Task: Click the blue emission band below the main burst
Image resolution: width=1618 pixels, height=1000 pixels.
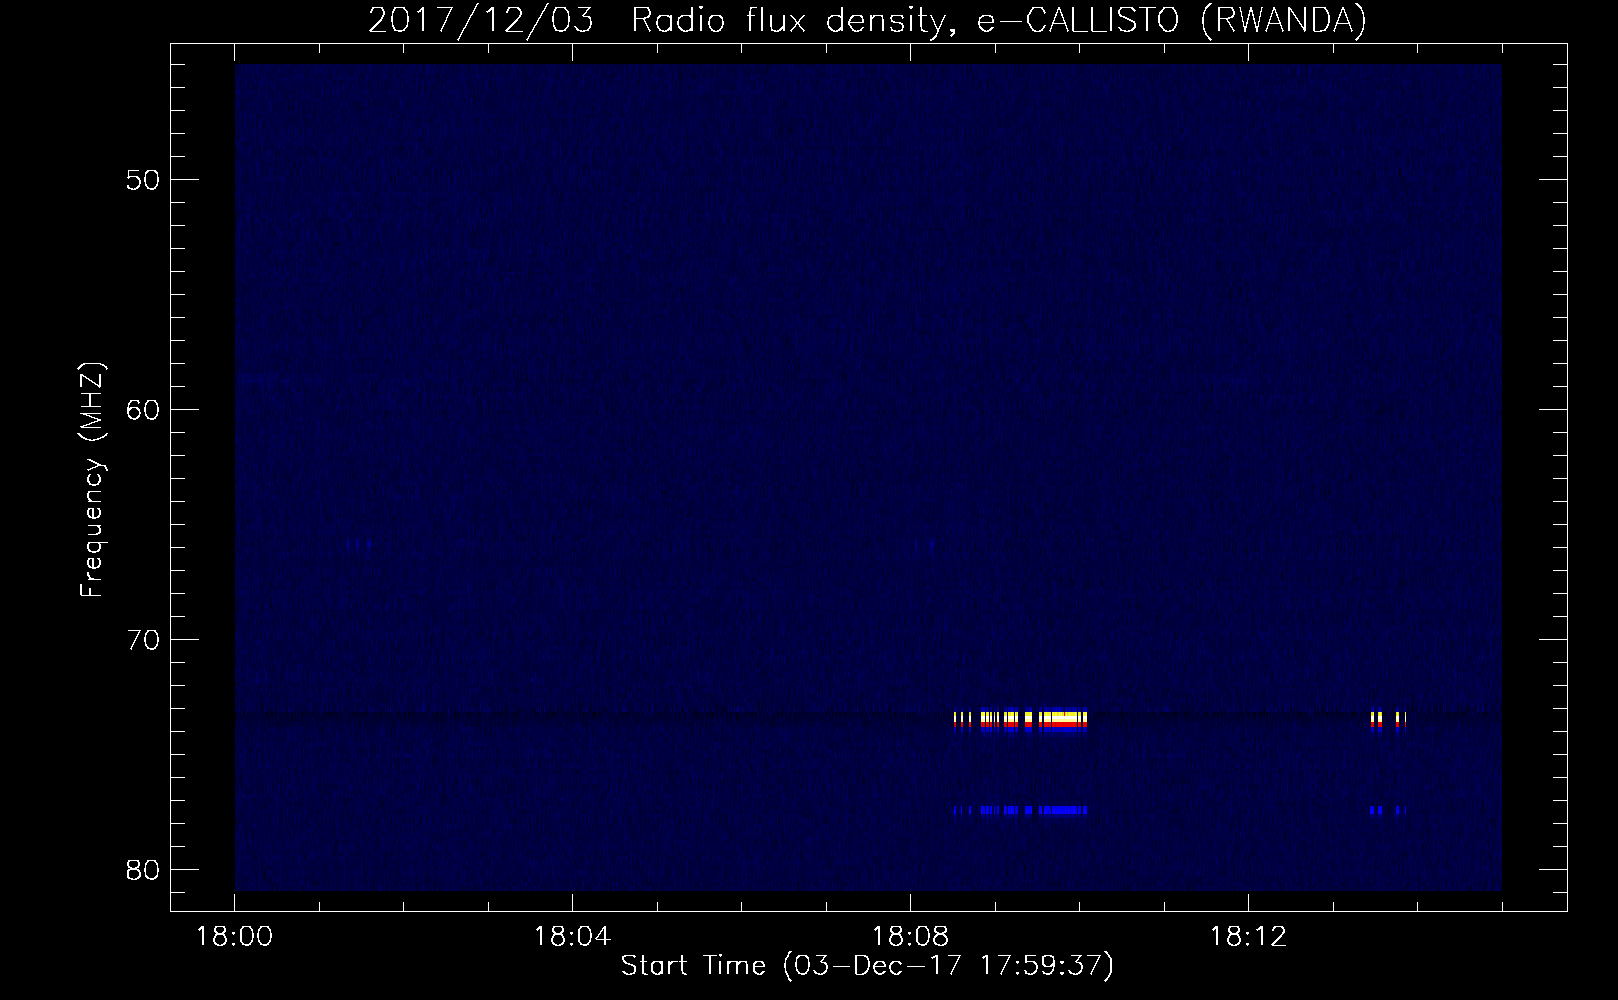Action: pos(1020,810)
